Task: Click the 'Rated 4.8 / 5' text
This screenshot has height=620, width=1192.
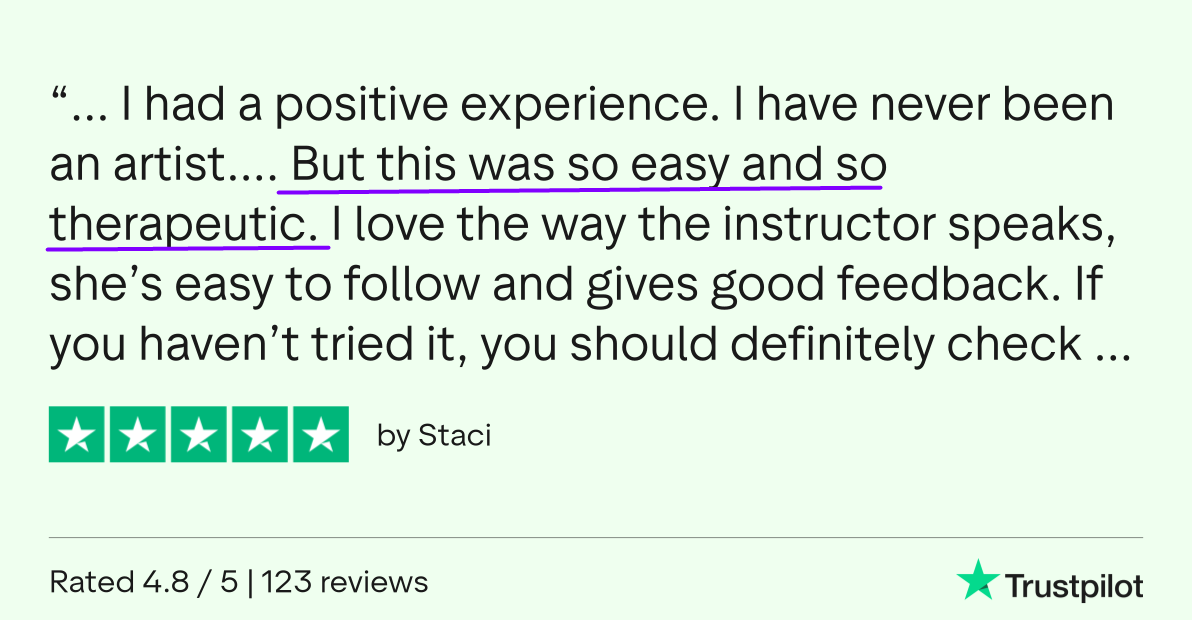Action: coord(144,582)
